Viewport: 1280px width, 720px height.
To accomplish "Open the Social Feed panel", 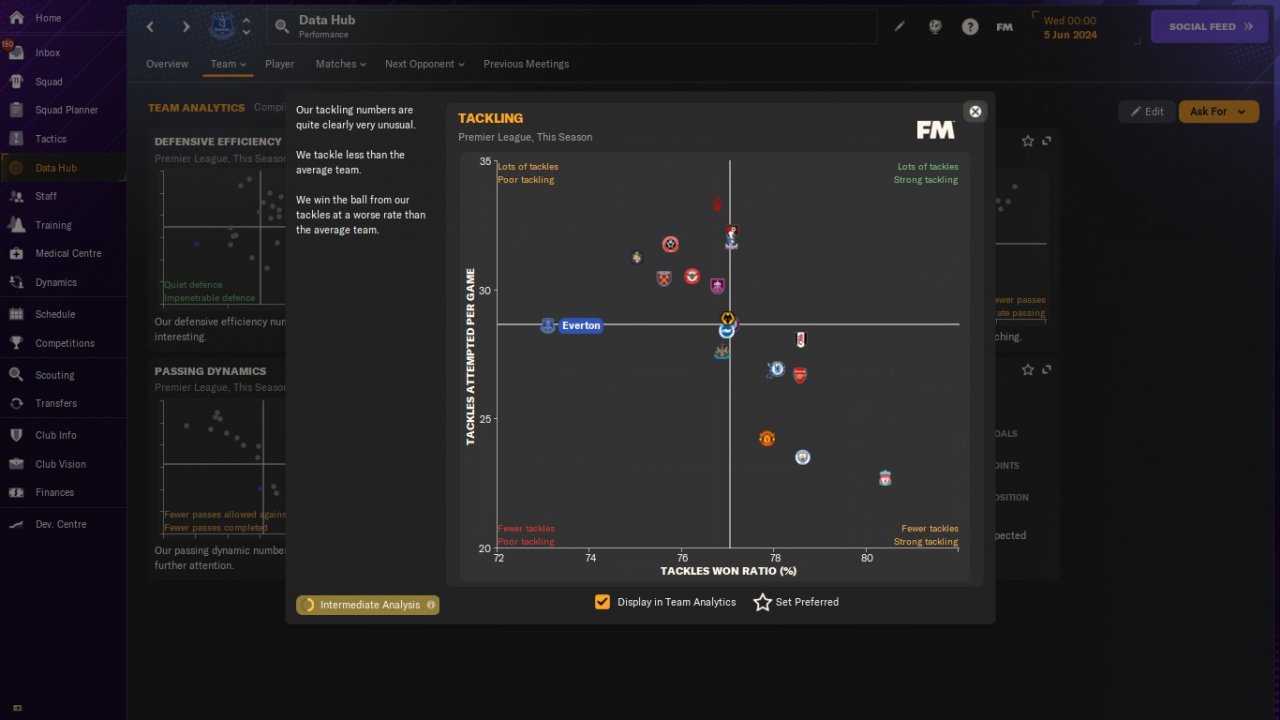I will tap(1210, 27).
